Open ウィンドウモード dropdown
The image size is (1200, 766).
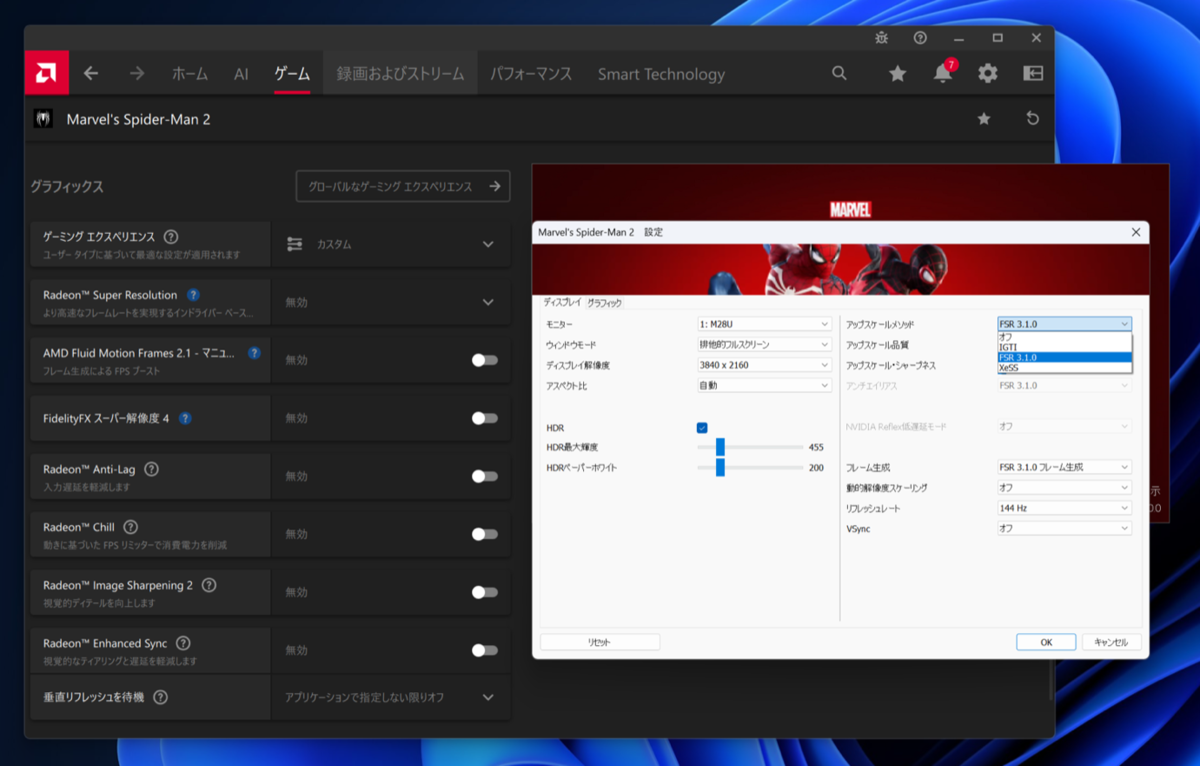(764, 344)
